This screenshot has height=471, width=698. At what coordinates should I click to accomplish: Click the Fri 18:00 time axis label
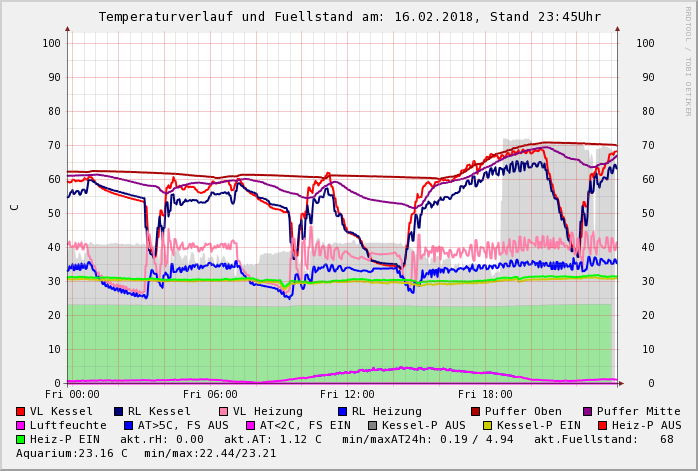[x=485, y=395]
